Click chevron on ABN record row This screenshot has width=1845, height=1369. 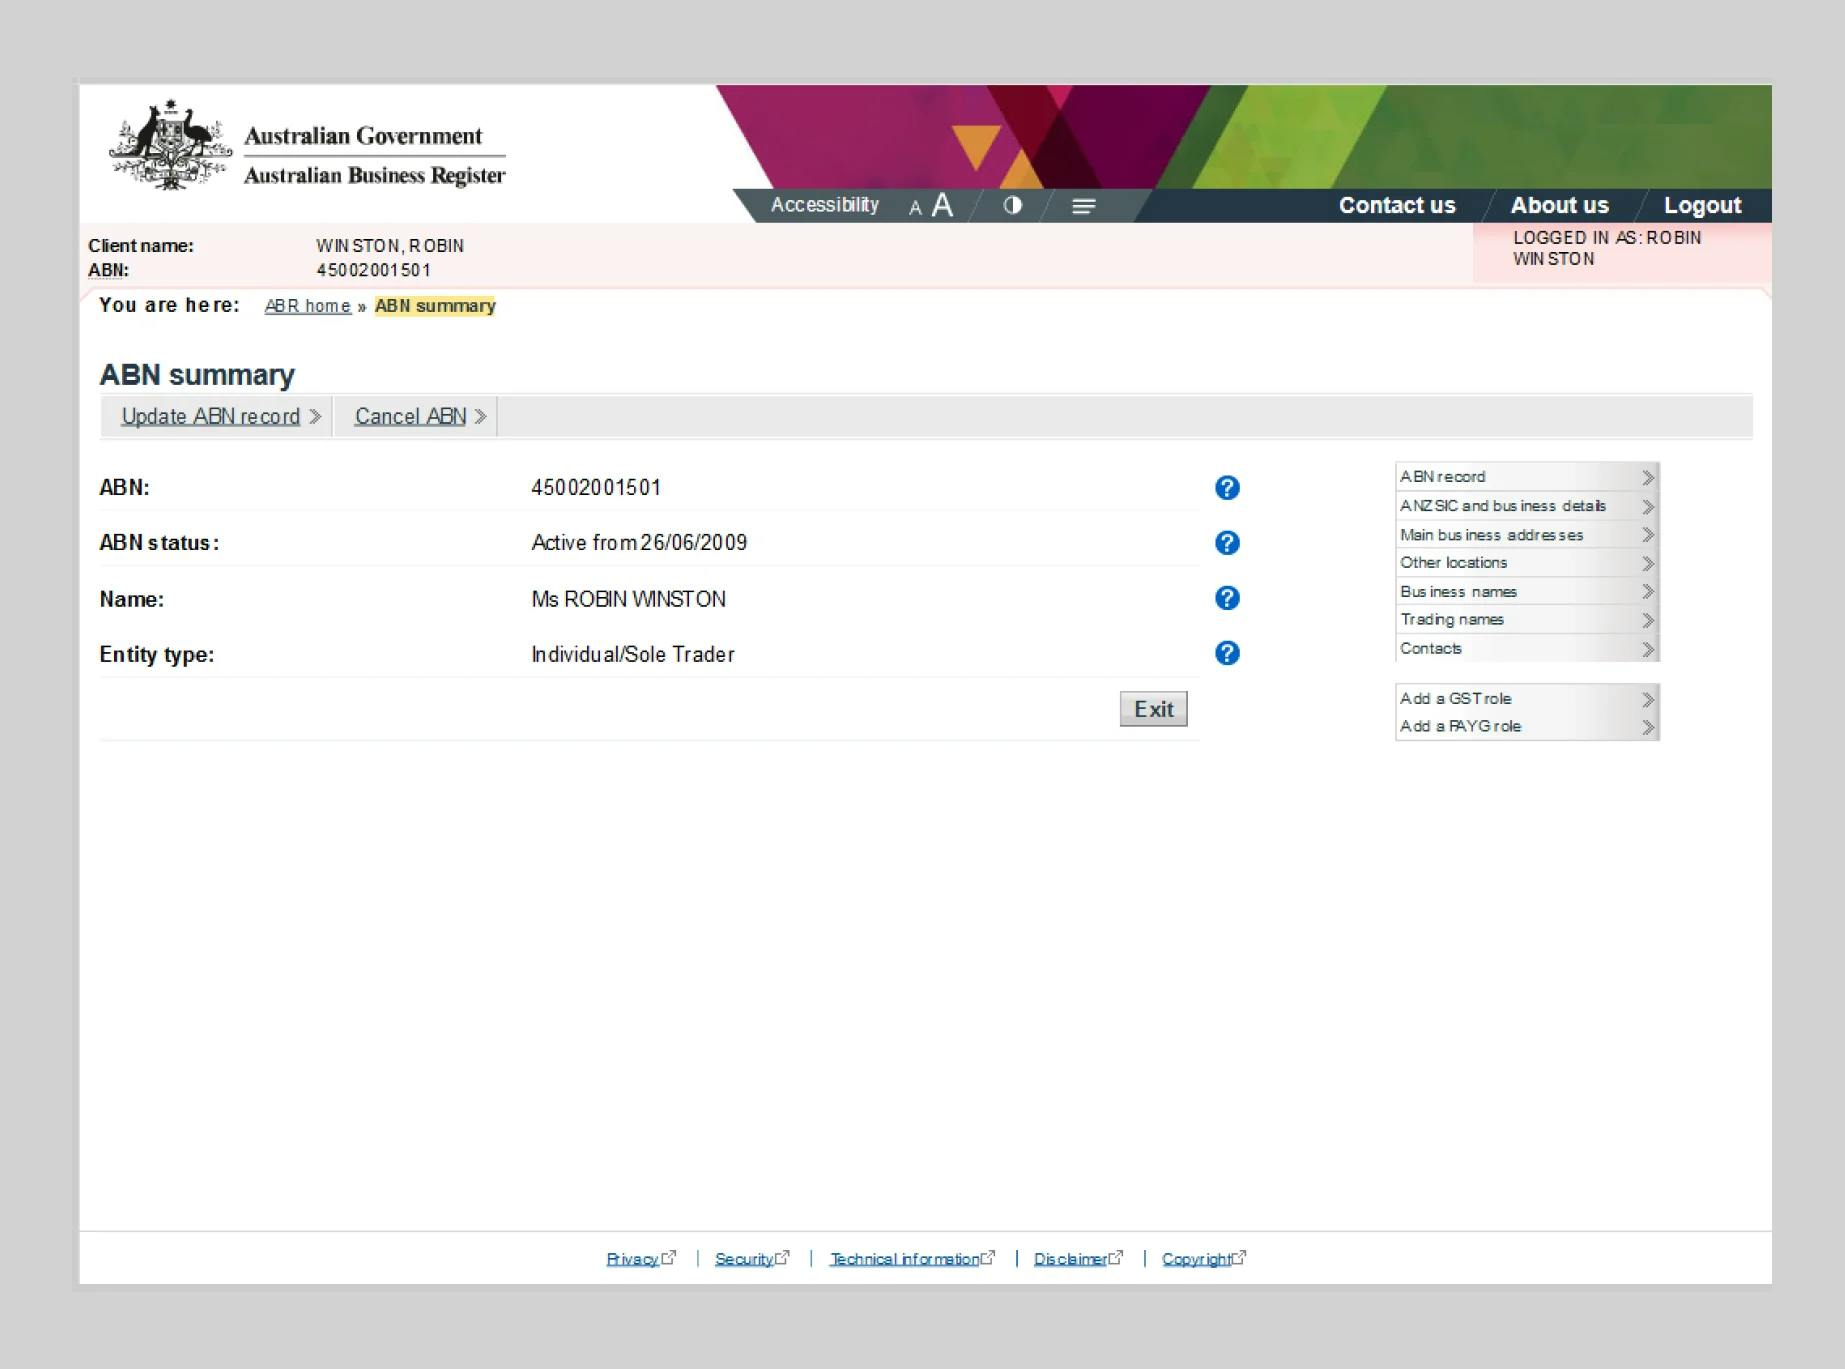tap(1648, 478)
